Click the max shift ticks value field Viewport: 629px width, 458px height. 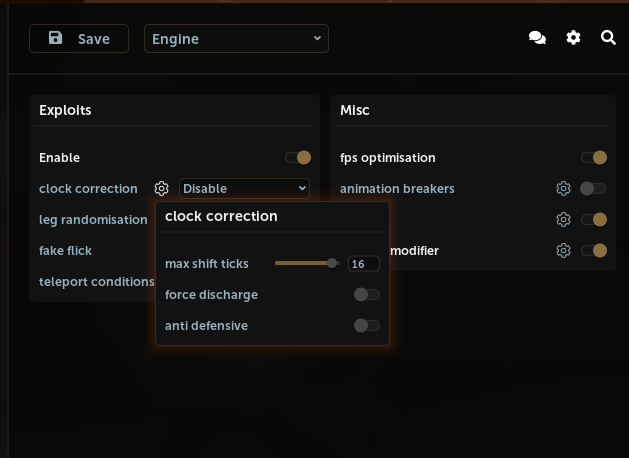click(x=364, y=263)
